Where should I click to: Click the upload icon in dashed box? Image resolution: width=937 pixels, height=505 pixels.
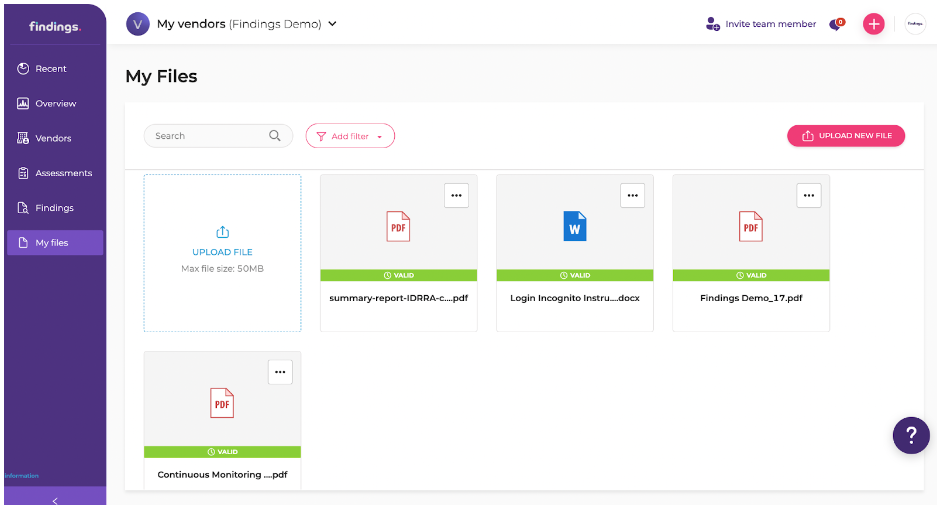tap(222, 233)
